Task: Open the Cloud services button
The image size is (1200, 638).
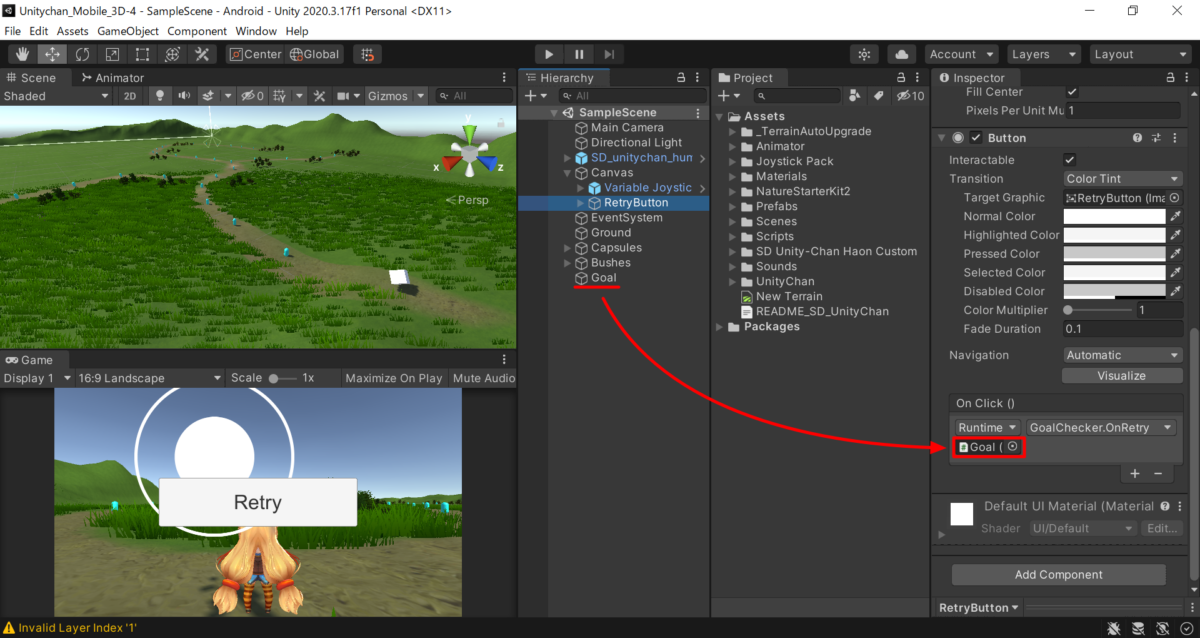Action: coord(902,54)
